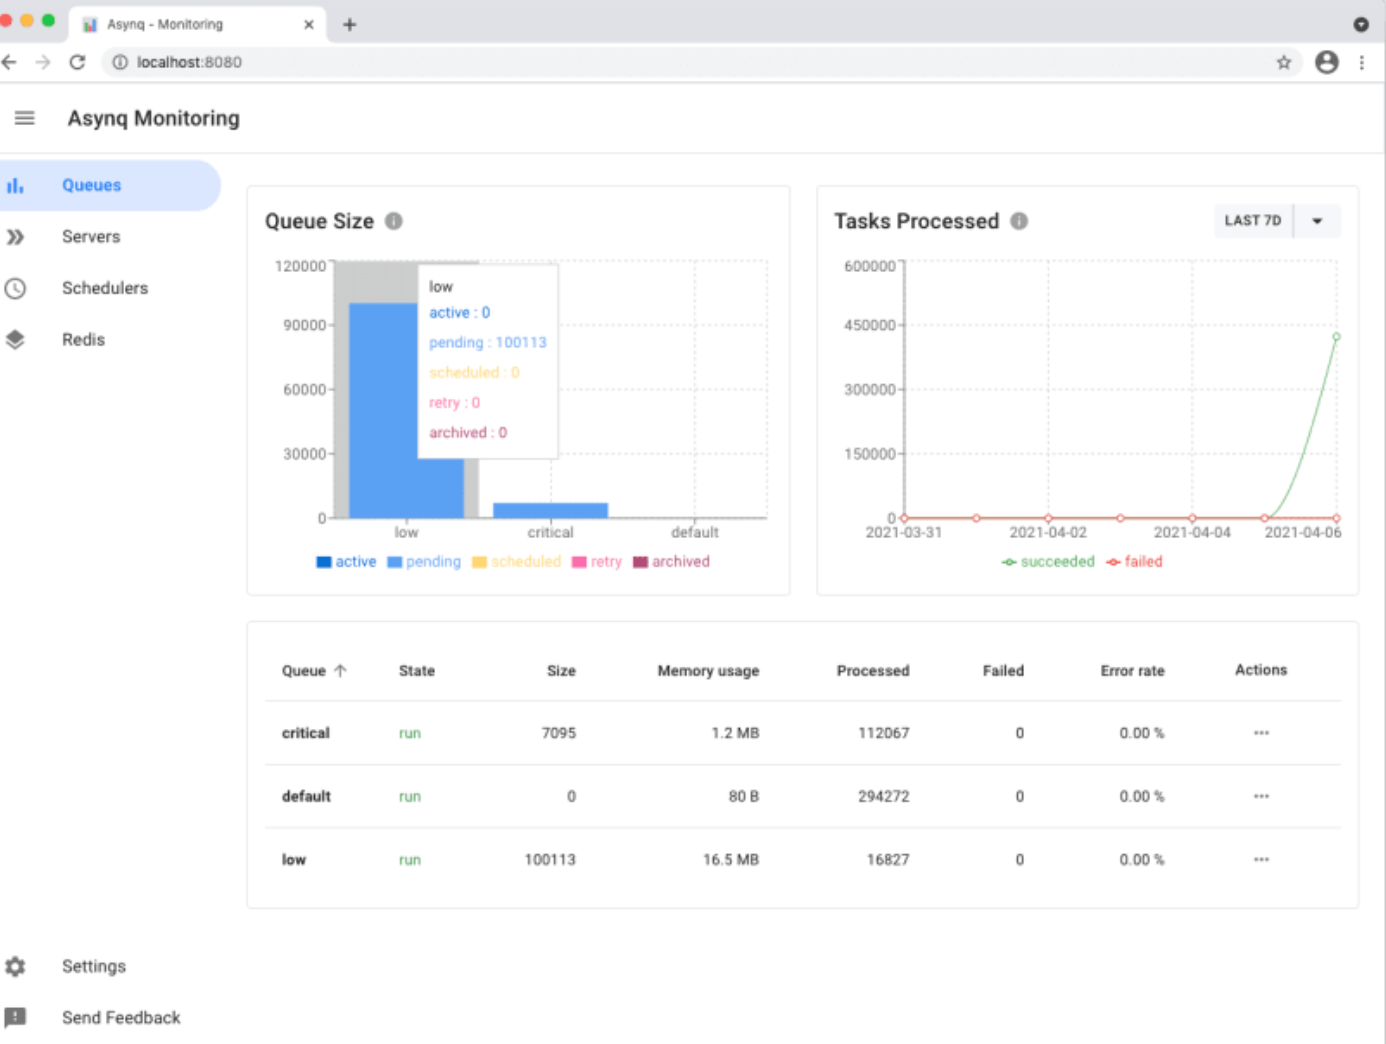Click the Redis layers icon
The image size is (1386, 1044).
[x=15, y=340]
